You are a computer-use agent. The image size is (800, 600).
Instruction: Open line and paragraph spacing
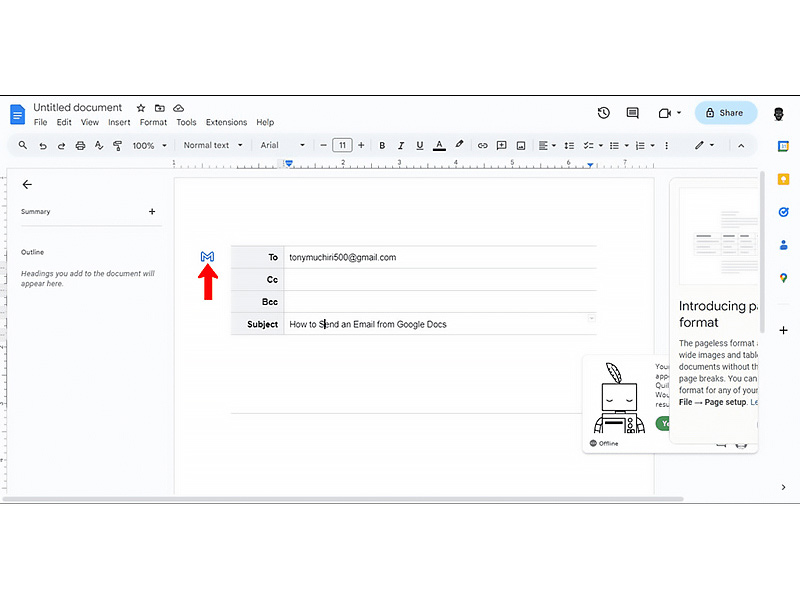569,146
